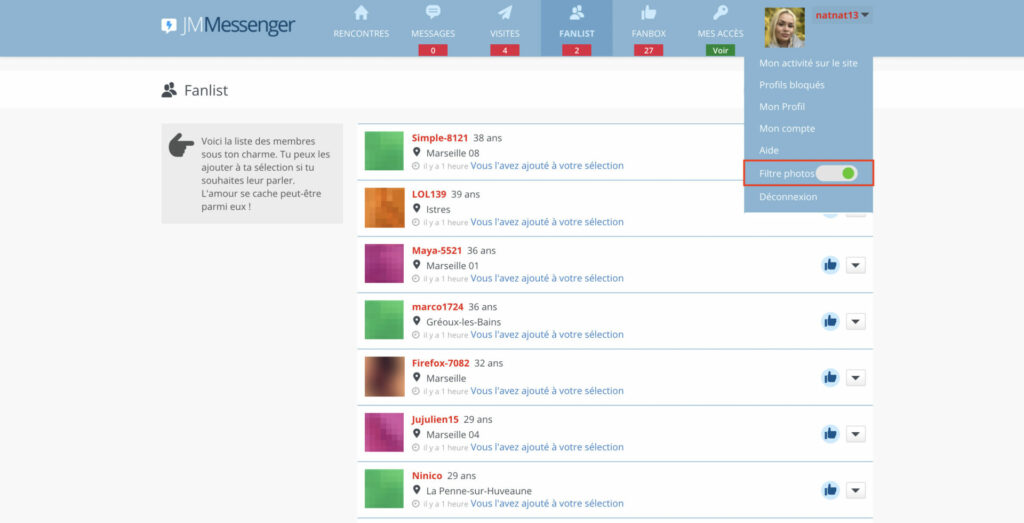Expand dropdown arrow next to marco1724
Screen dimensions: 1024x523
pos(856,321)
